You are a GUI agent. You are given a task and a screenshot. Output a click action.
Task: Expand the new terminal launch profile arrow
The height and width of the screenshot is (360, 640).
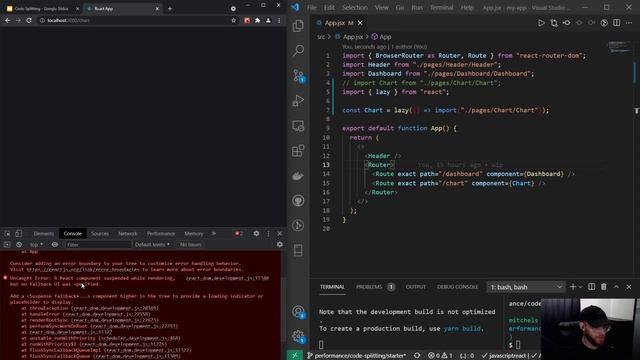(580, 287)
